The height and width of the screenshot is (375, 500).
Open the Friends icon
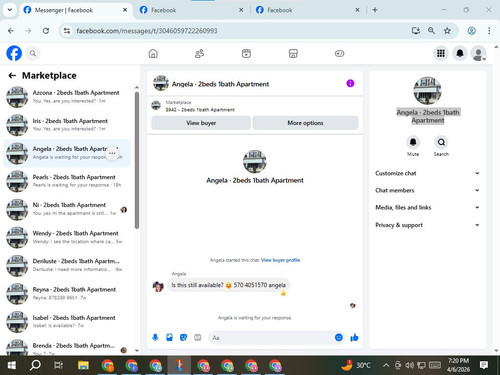[200, 53]
